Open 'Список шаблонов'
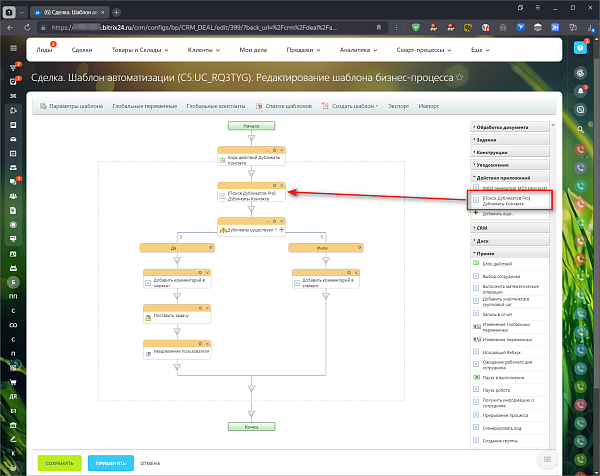 pyautogui.click(x=284, y=106)
